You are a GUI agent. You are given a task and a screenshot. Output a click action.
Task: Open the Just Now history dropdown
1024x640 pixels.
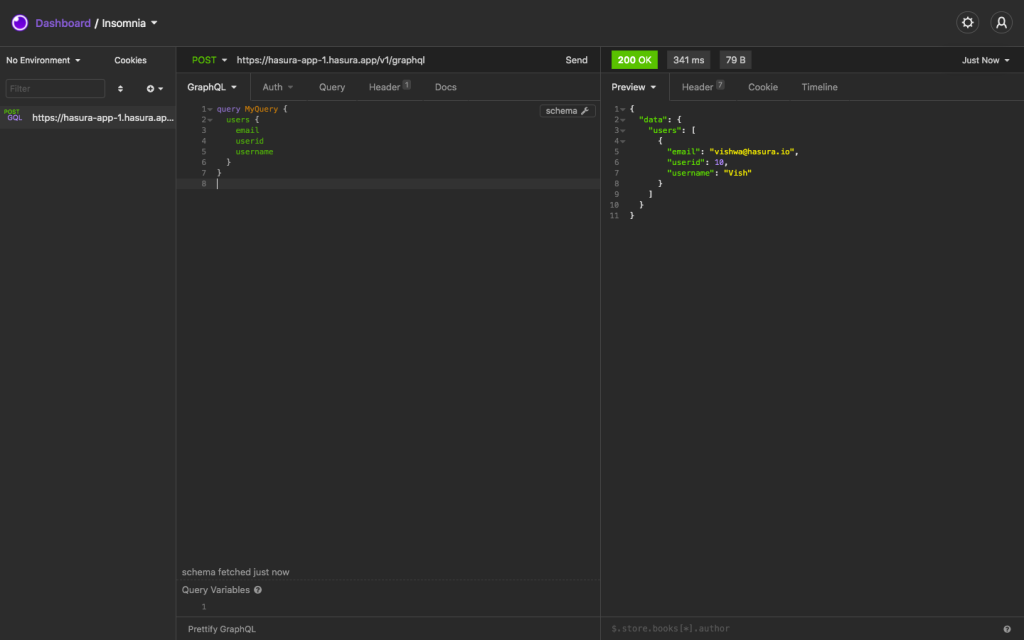(985, 60)
